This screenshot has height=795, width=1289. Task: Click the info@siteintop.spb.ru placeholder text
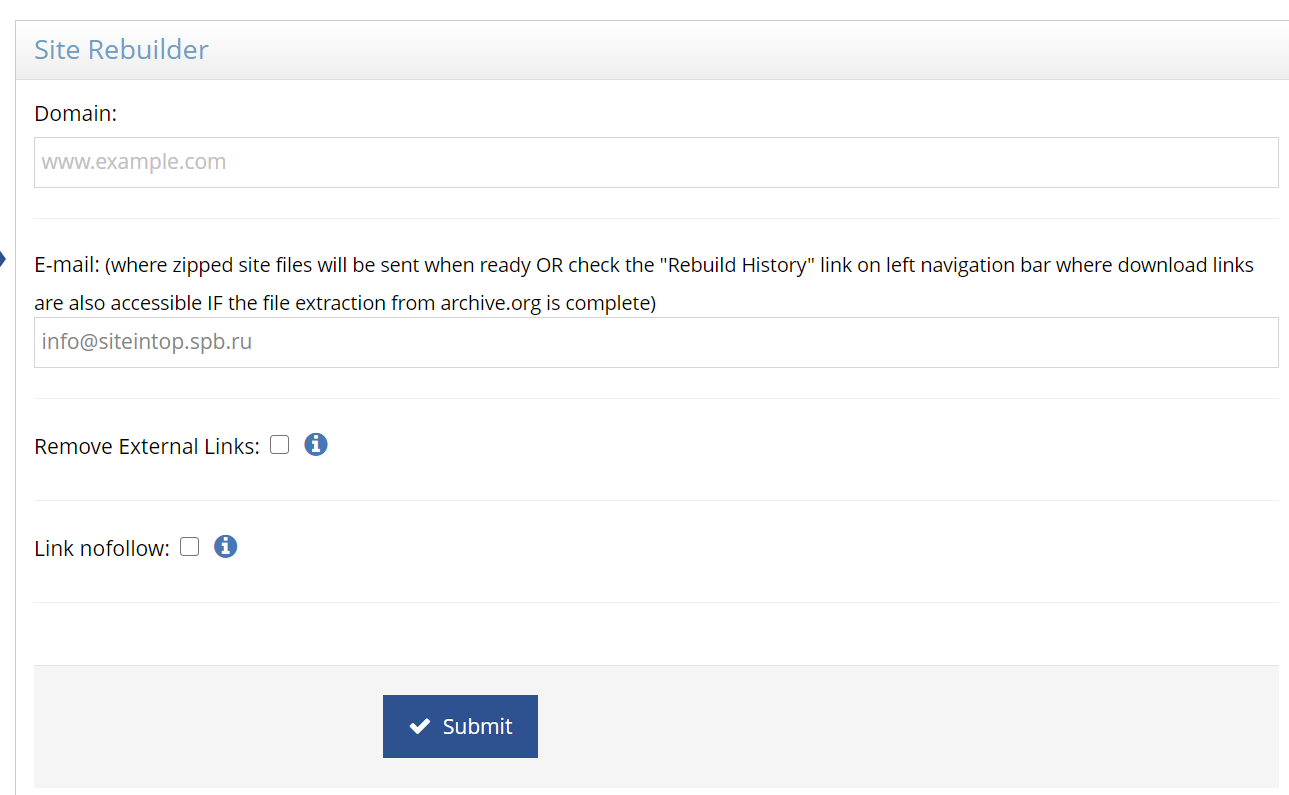(x=147, y=342)
